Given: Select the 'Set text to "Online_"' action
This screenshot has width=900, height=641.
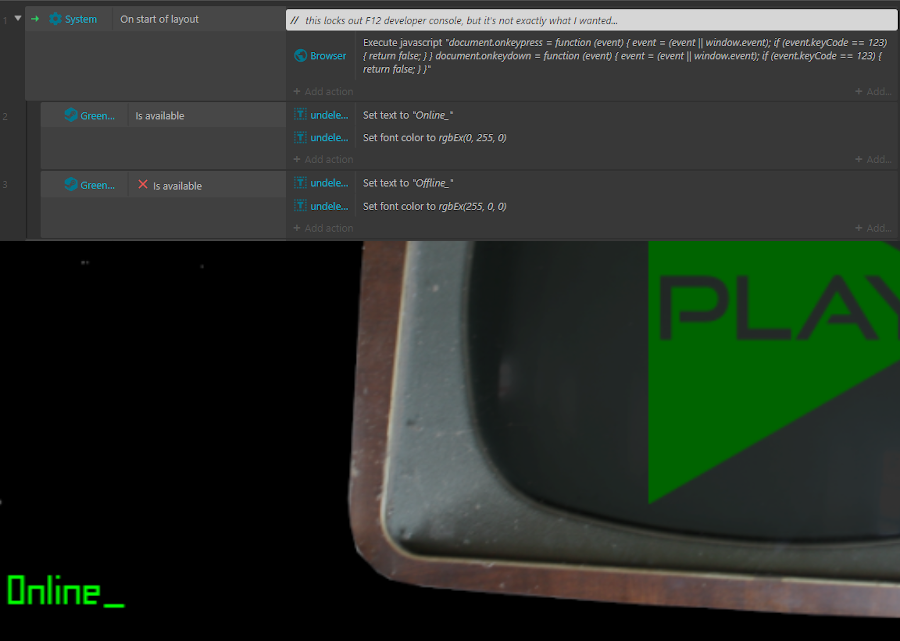Looking at the screenshot, I should [408, 115].
